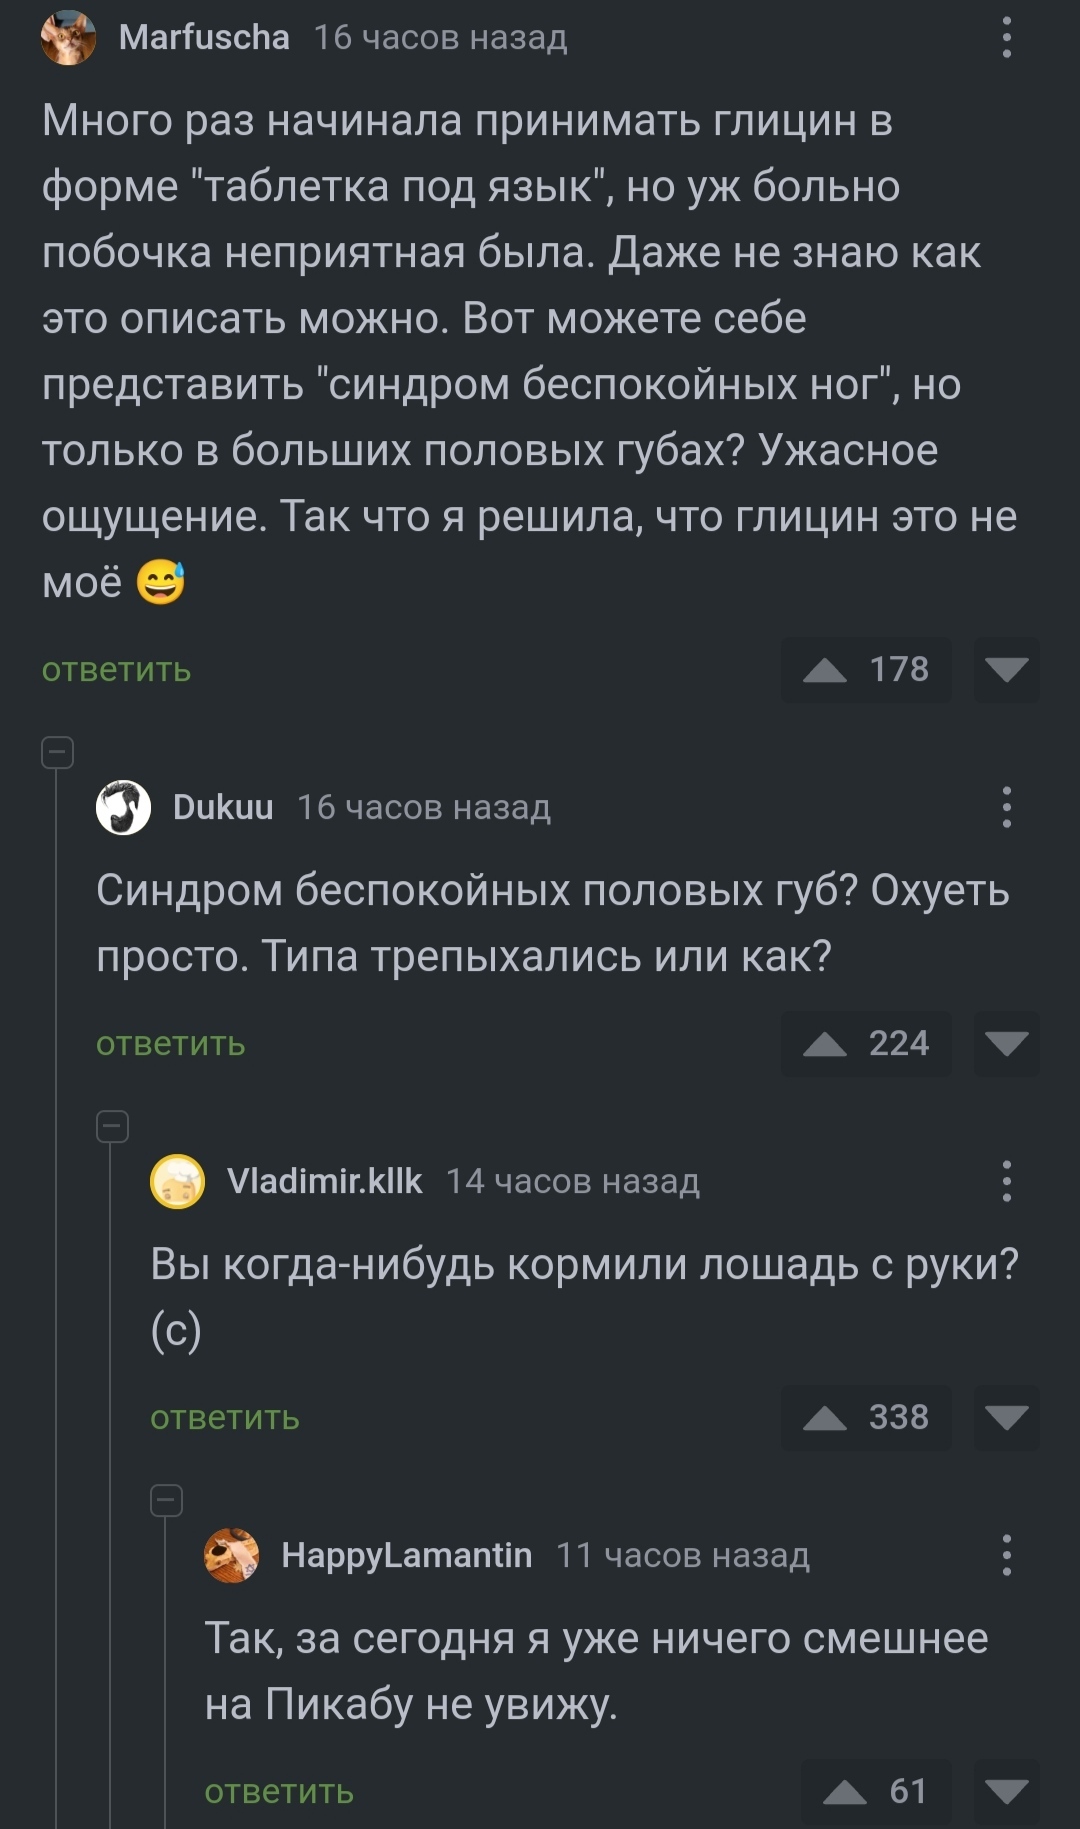
Task: Collapse the replies under Vladimir.kllk's comment
Action: point(166,1500)
